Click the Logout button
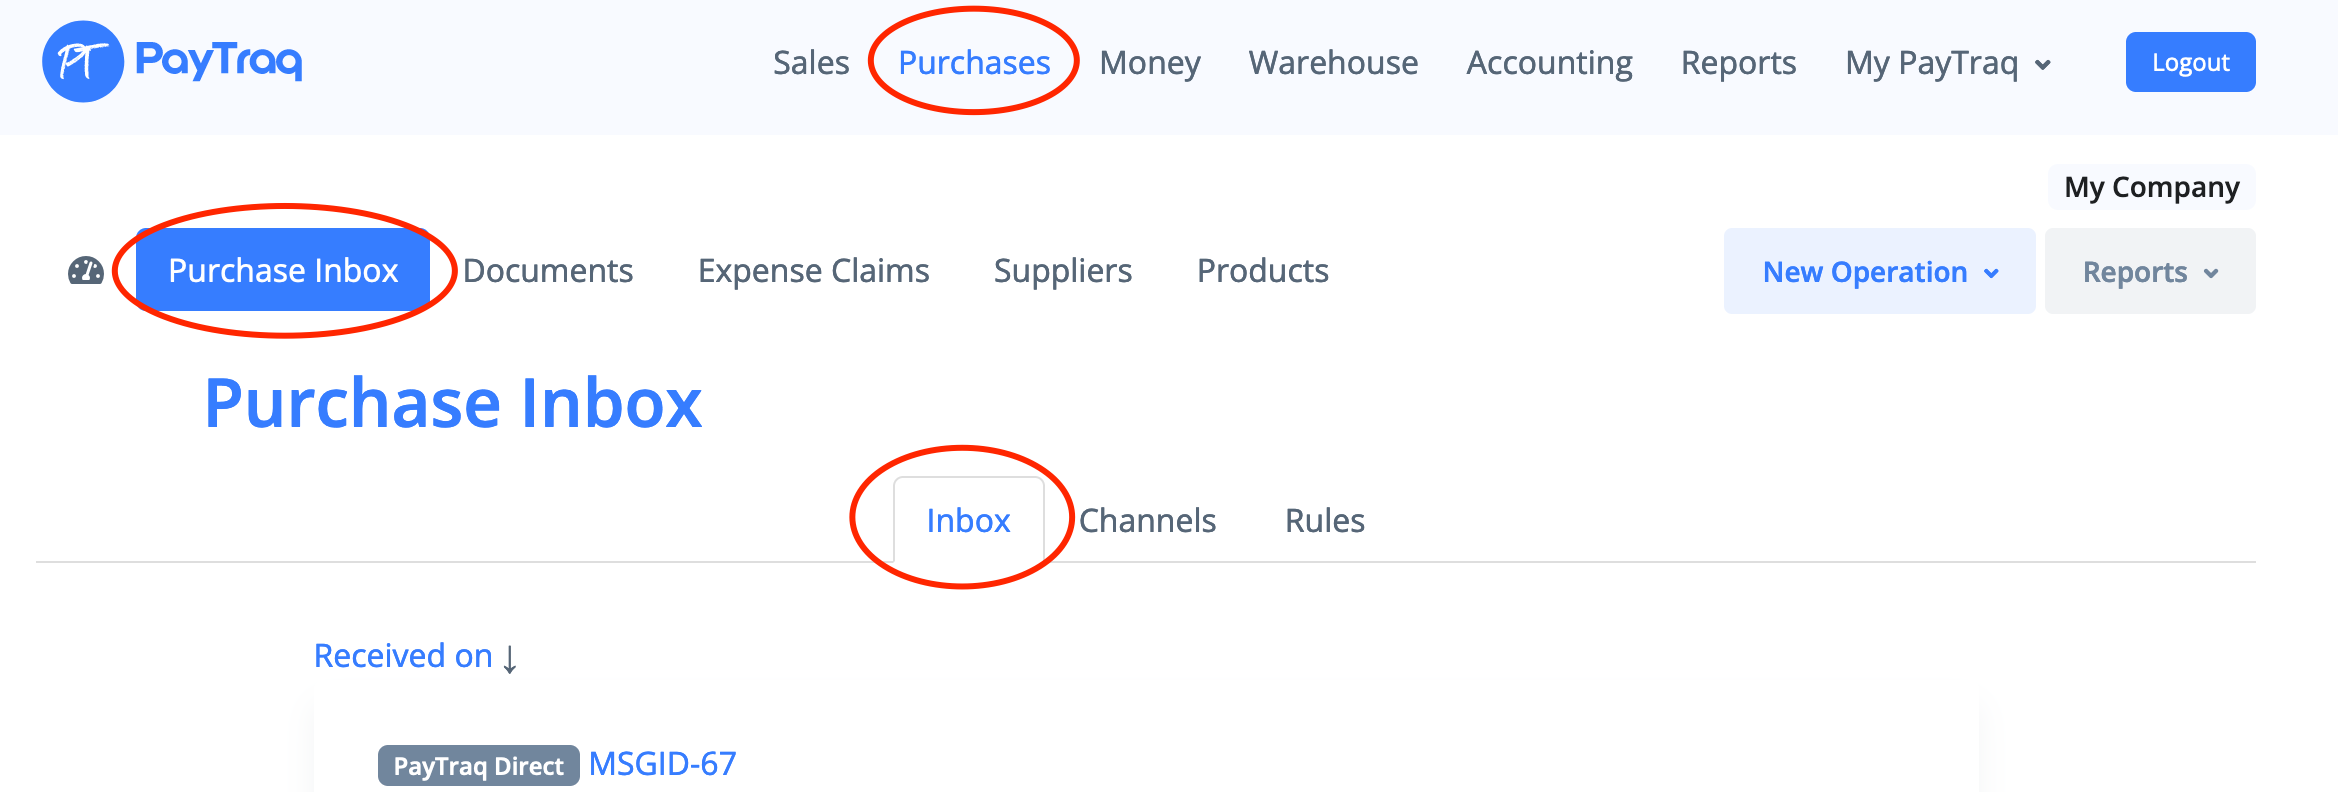The height and width of the screenshot is (792, 2338). tap(2190, 62)
